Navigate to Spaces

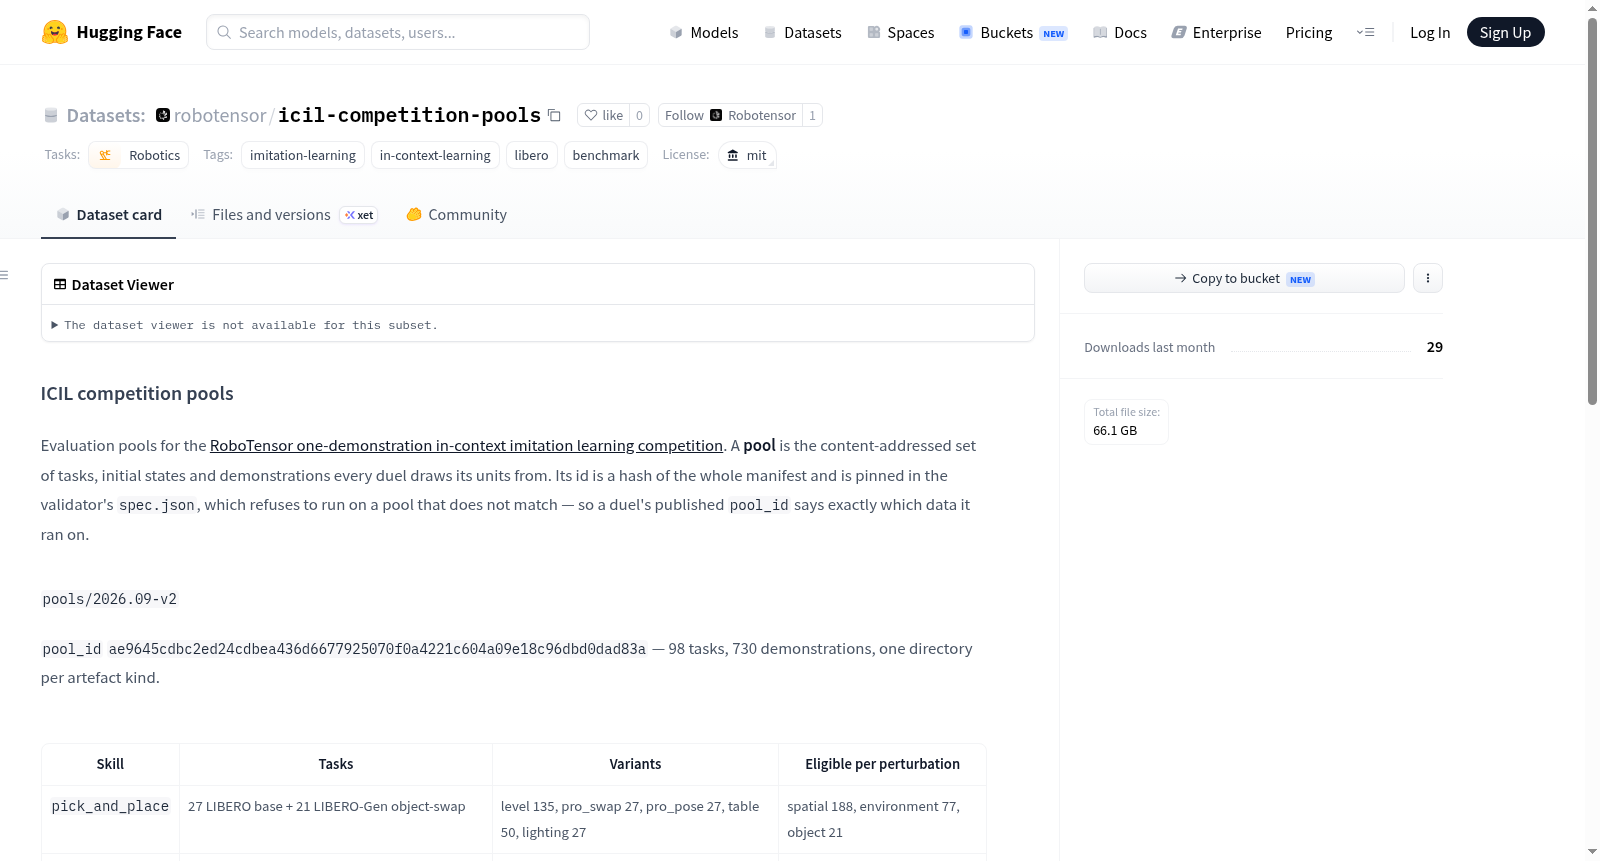901,32
